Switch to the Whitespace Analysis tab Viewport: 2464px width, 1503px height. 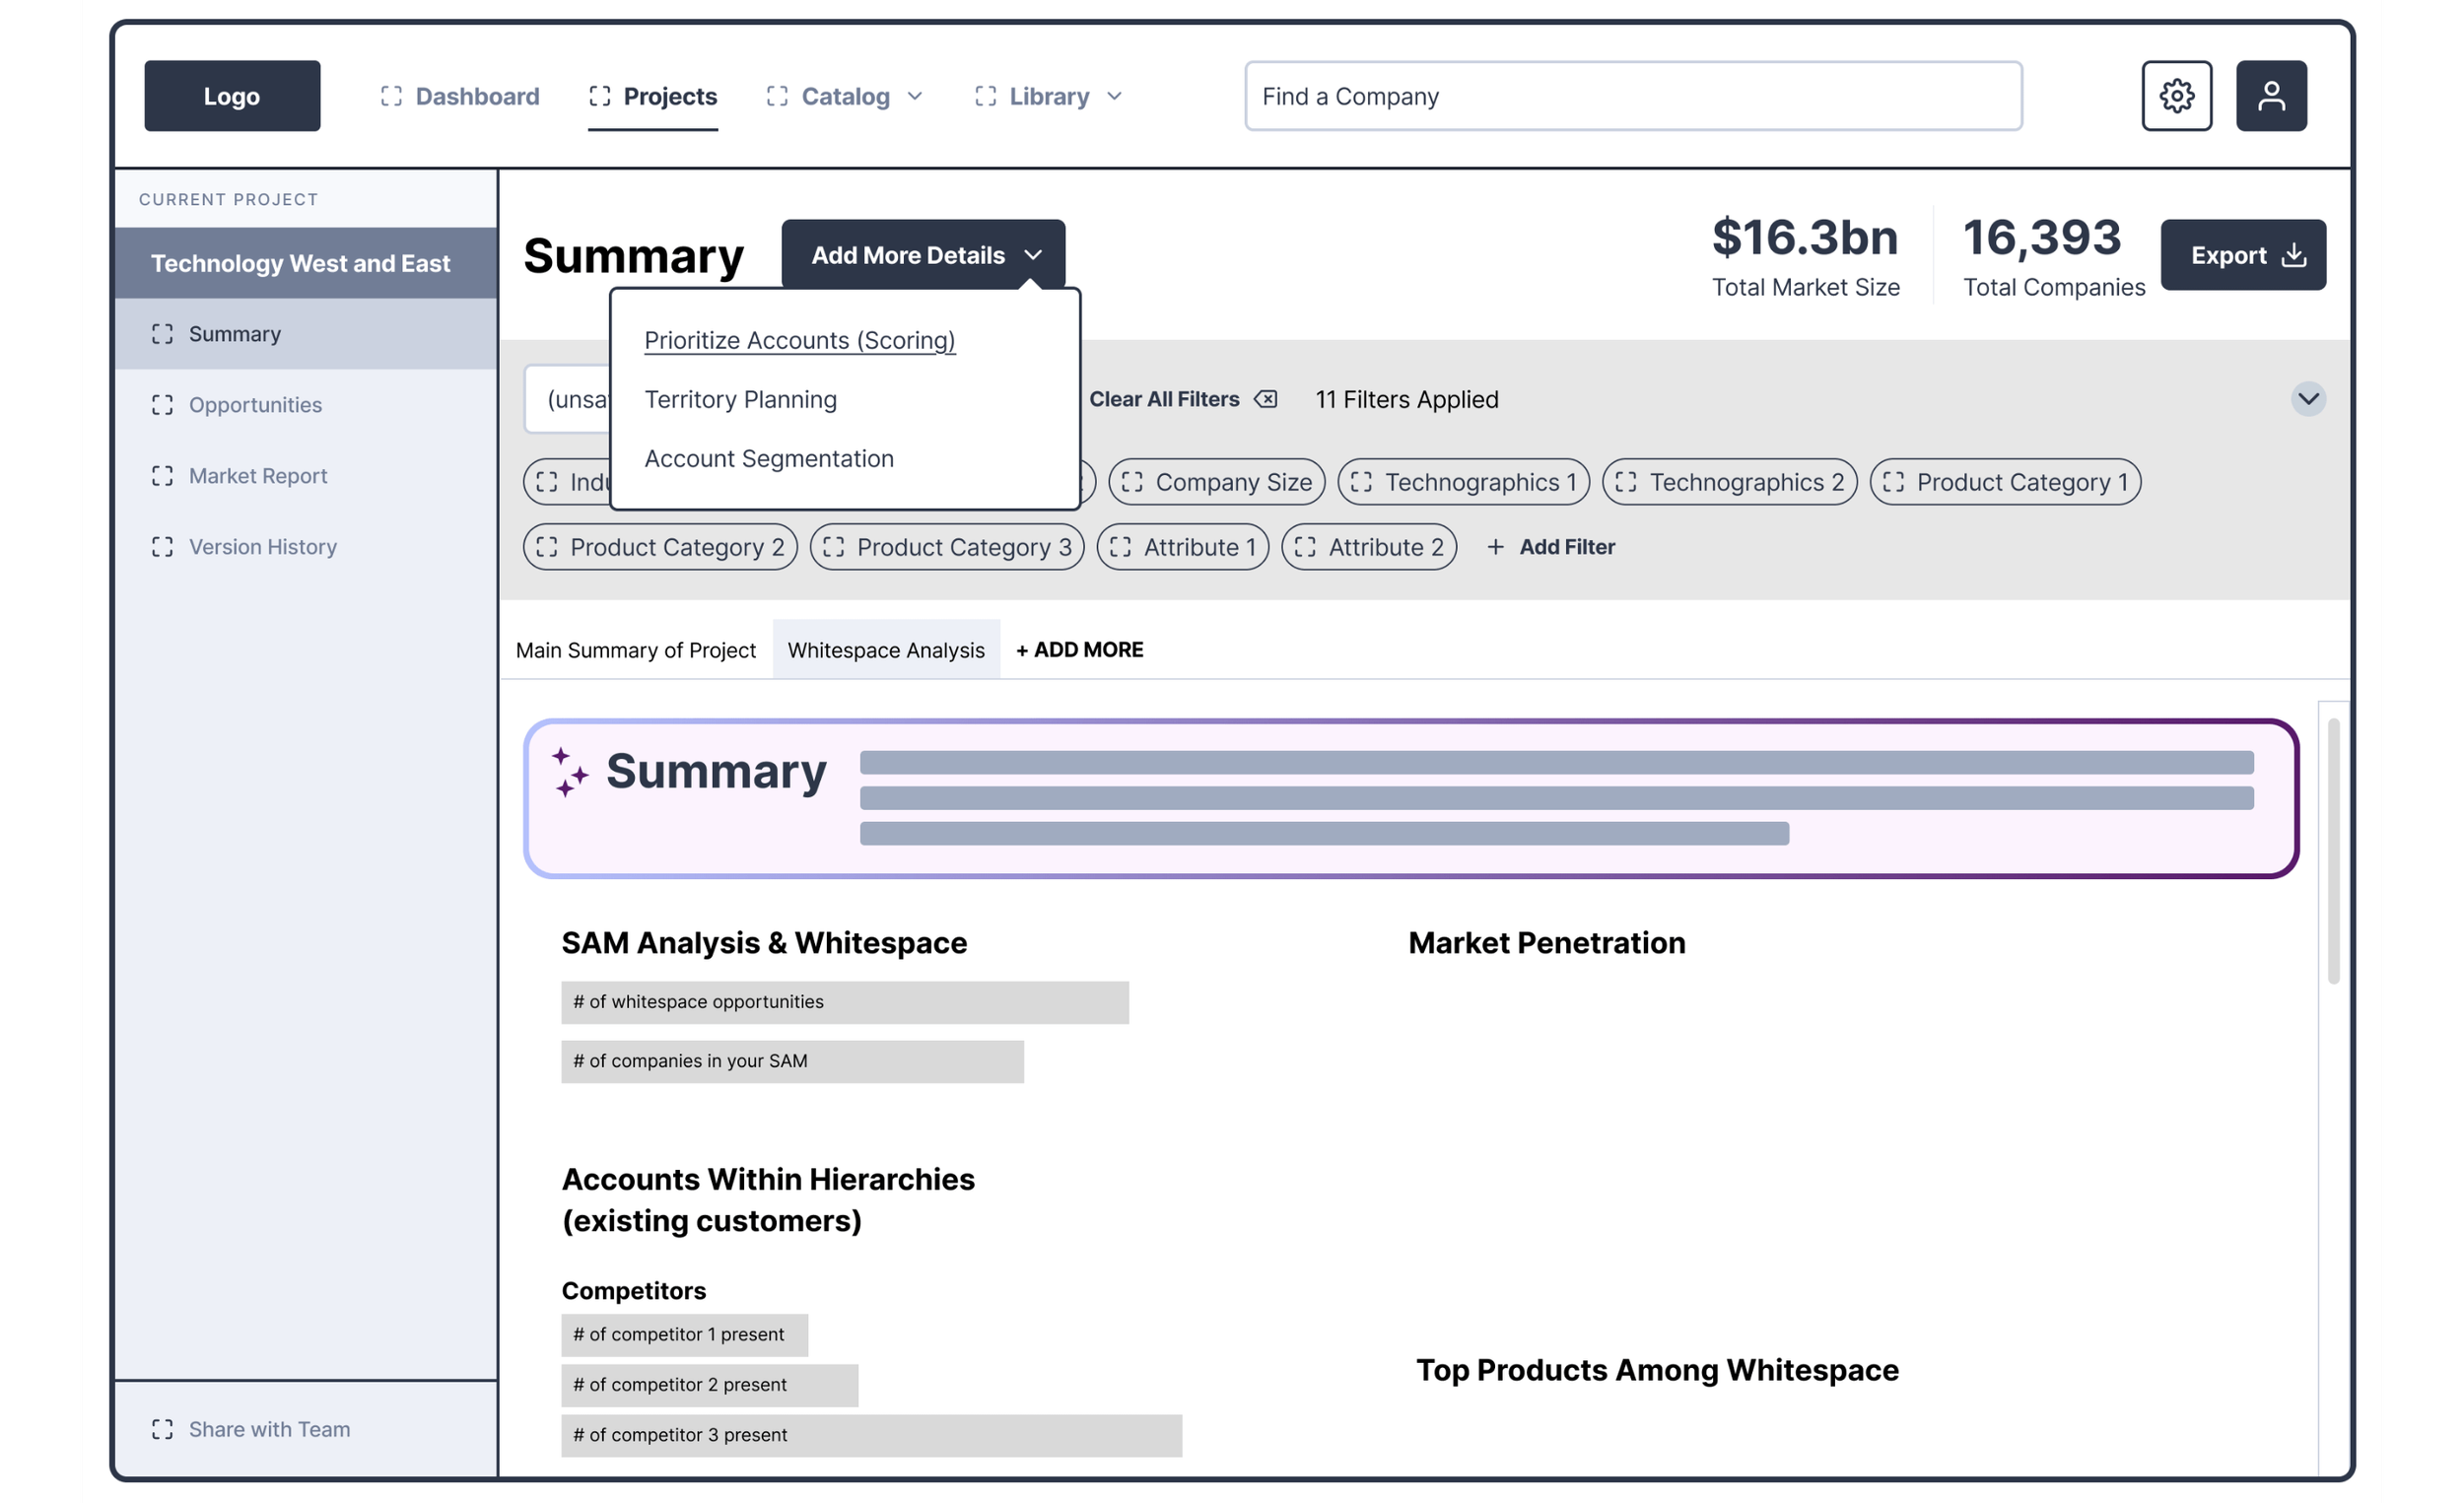[885, 650]
